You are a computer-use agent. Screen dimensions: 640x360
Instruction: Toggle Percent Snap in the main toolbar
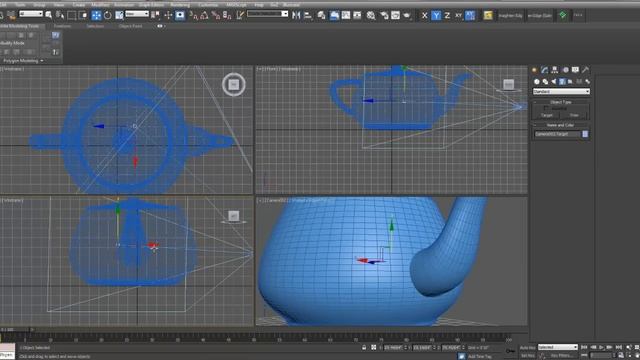(216, 16)
